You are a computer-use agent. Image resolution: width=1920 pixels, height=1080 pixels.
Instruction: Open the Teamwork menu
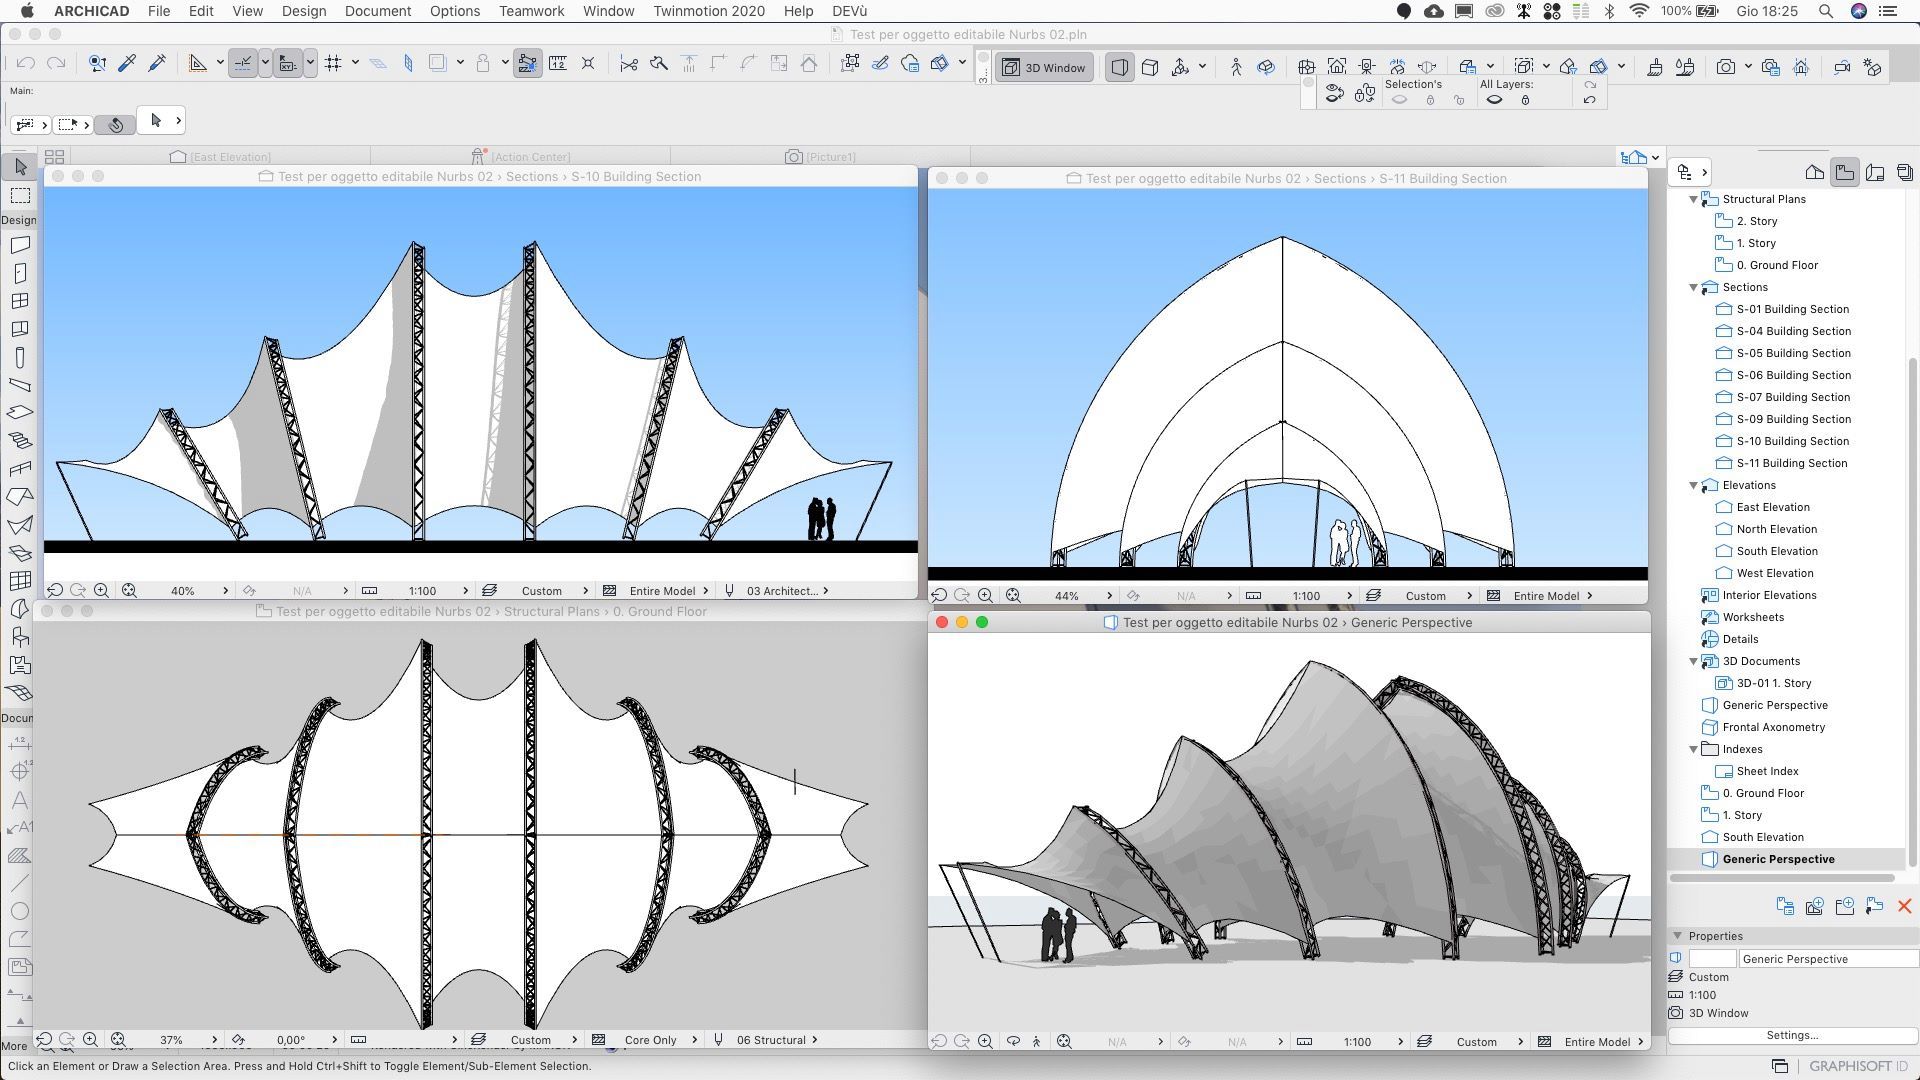[531, 11]
